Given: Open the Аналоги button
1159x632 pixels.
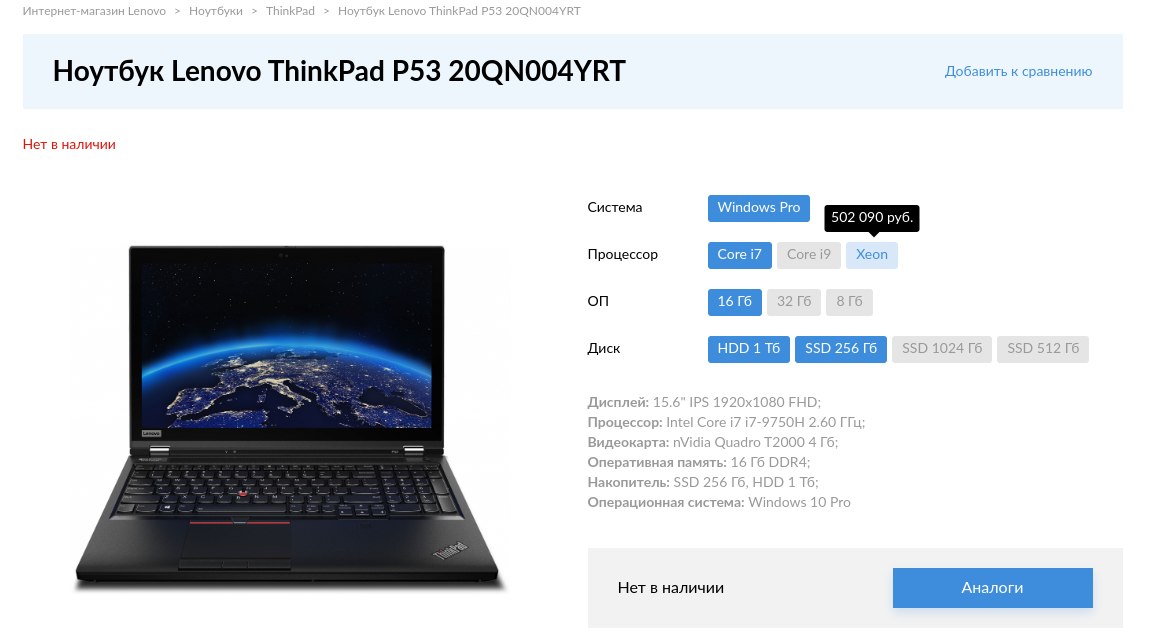Looking at the screenshot, I should [x=992, y=588].
